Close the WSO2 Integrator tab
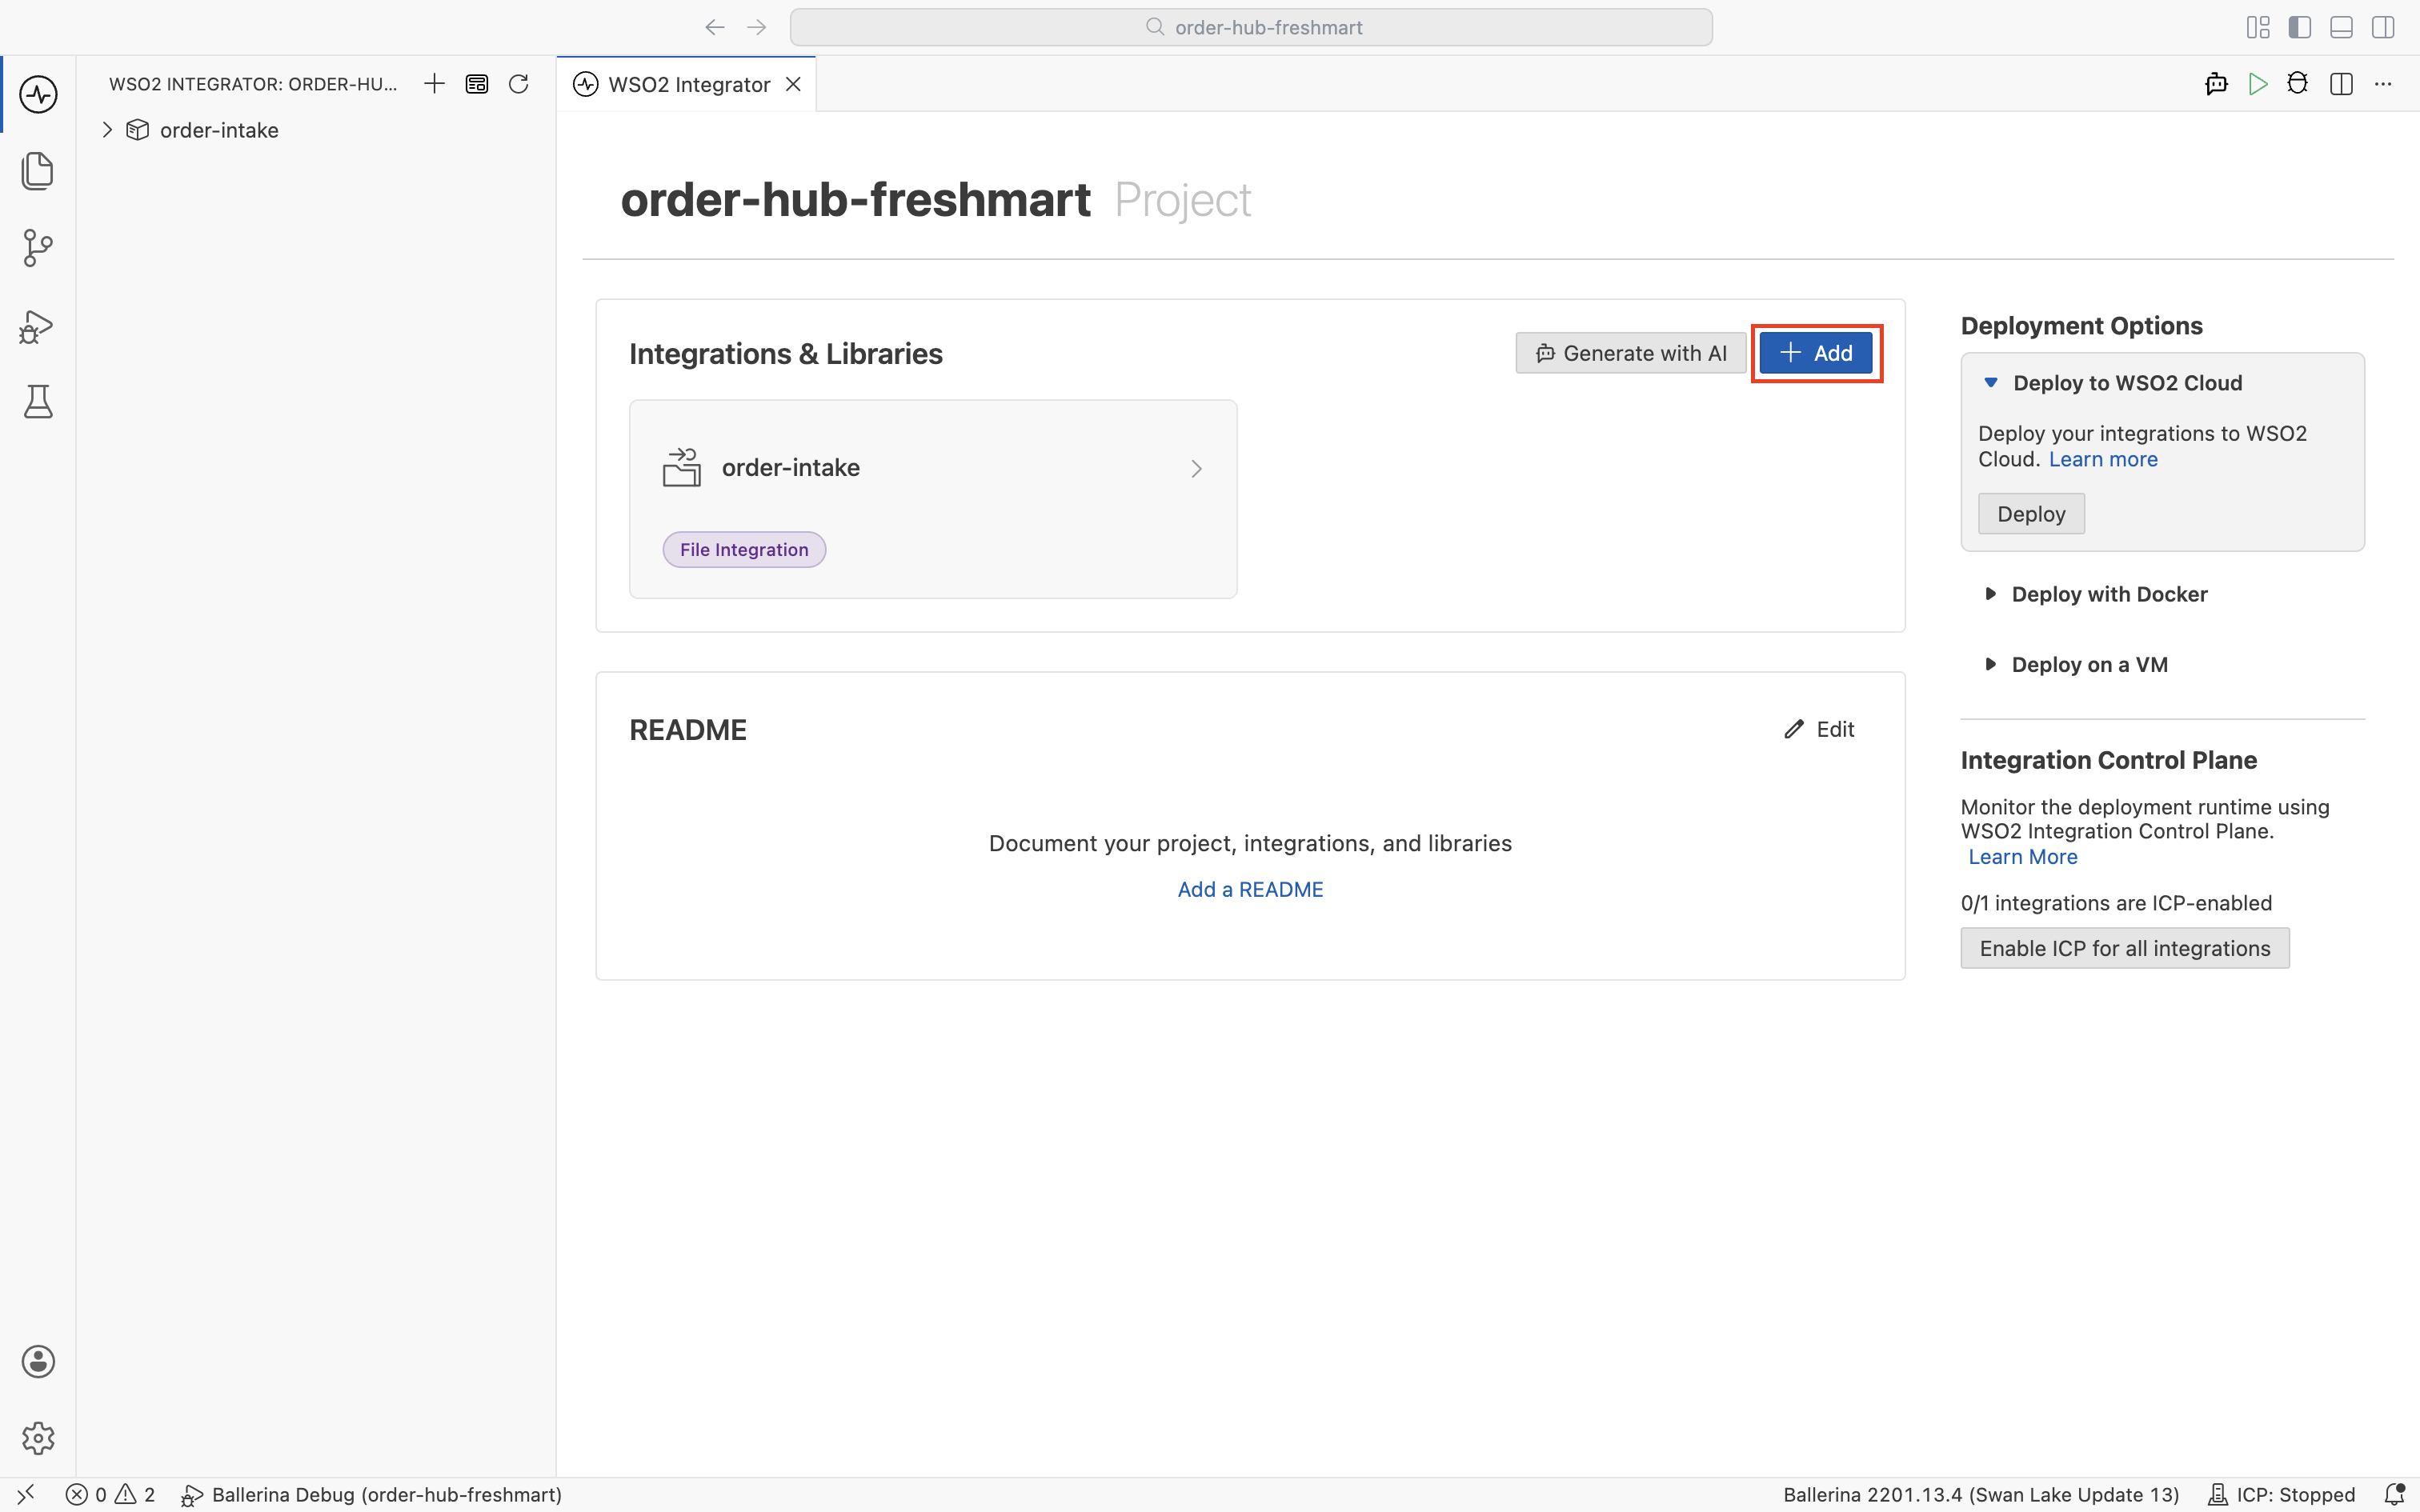 pyautogui.click(x=793, y=84)
